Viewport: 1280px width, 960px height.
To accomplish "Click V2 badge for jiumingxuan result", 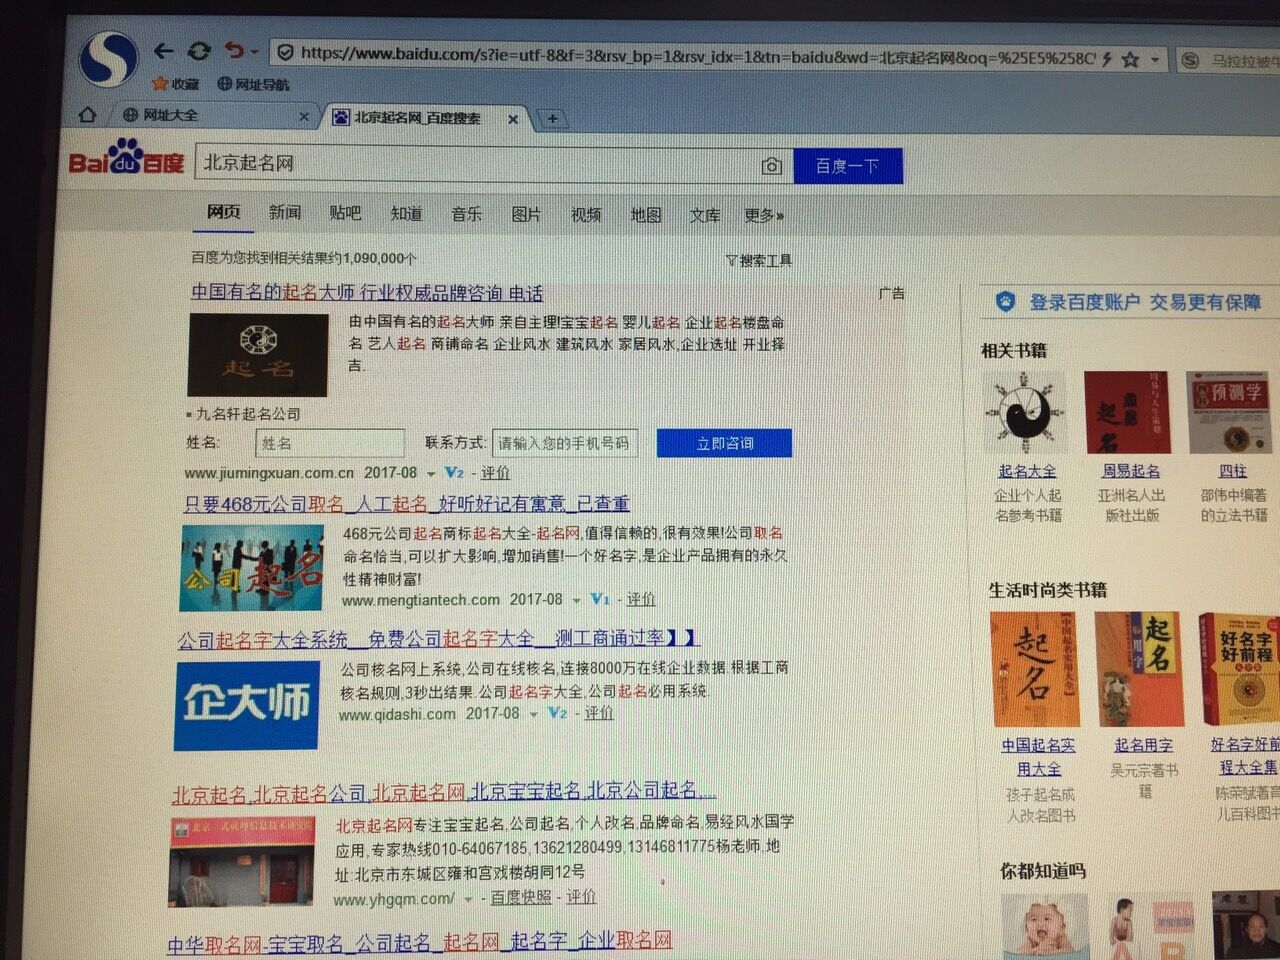I will (x=455, y=473).
